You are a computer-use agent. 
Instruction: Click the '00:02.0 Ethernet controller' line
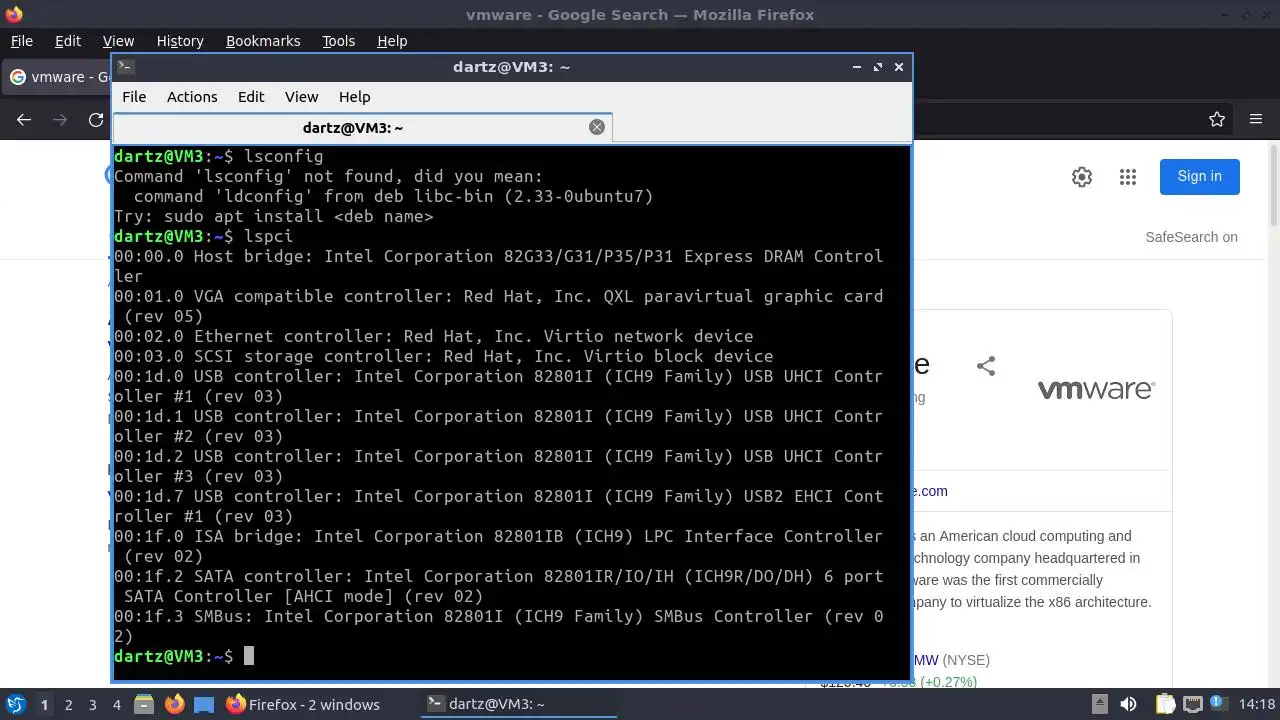[434, 336]
